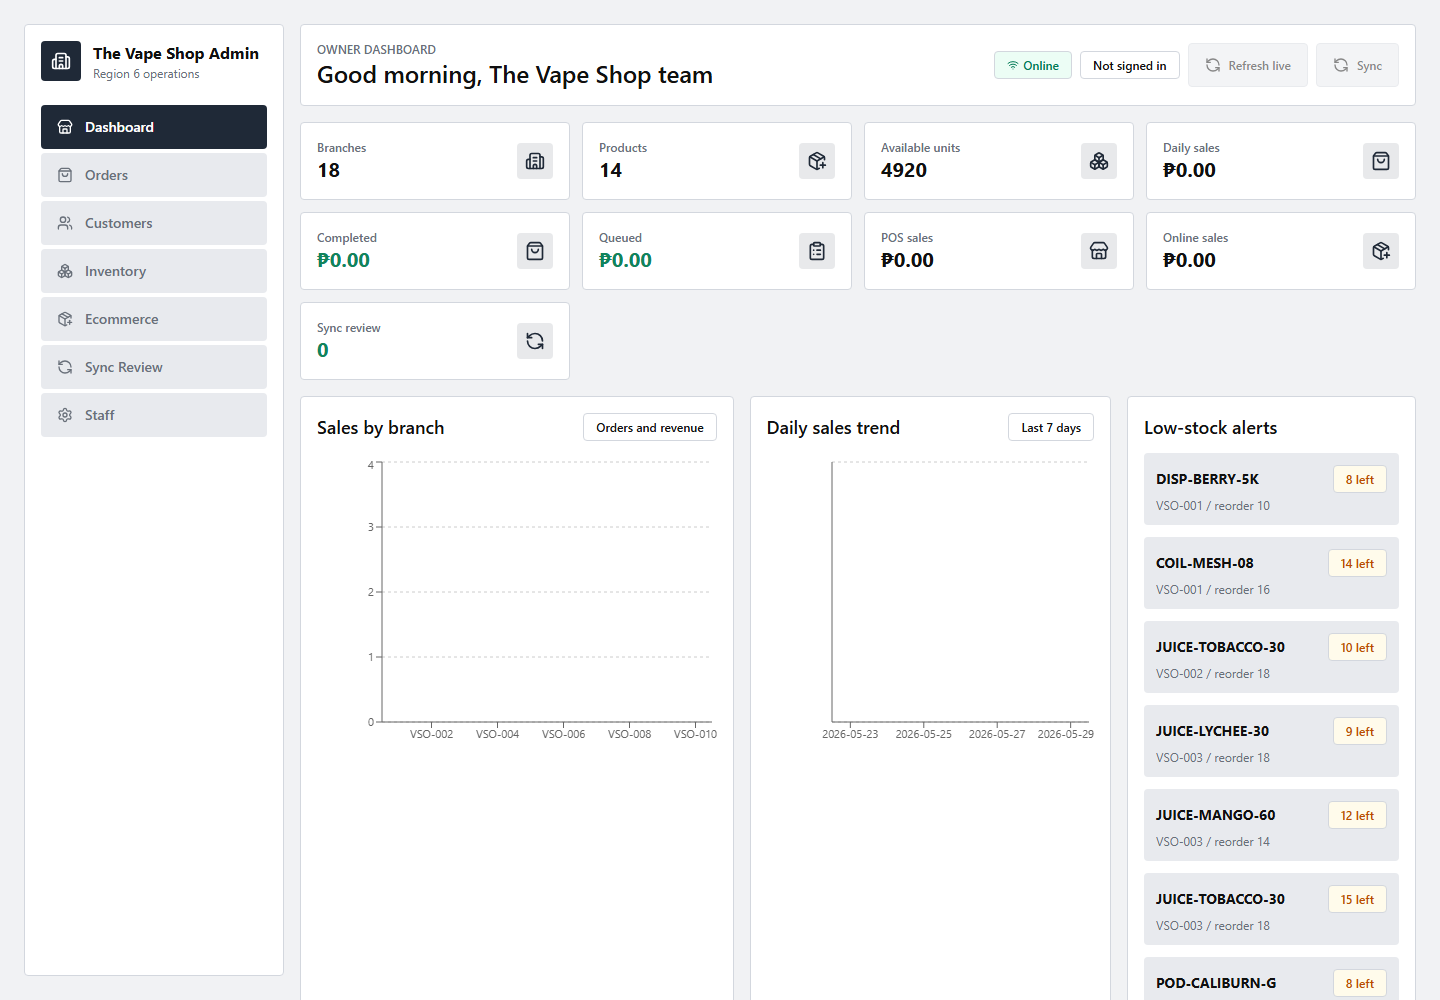Navigate to Sync Review page
1440x1000 pixels.
click(x=154, y=367)
